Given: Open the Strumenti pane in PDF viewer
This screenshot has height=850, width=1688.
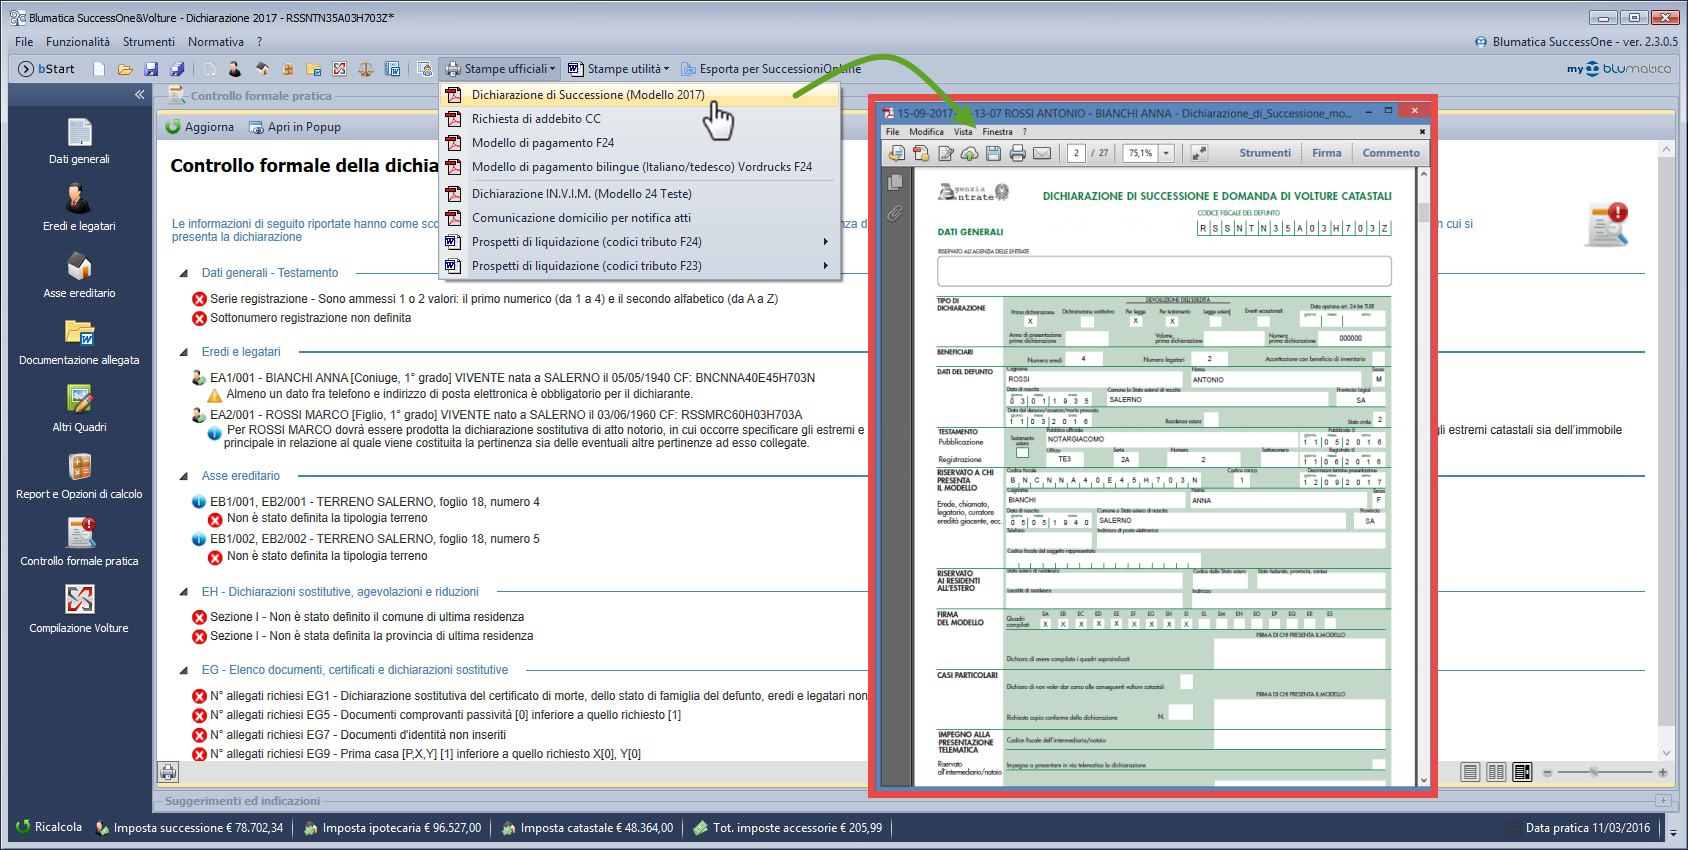Looking at the screenshot, I should 1265,153.
